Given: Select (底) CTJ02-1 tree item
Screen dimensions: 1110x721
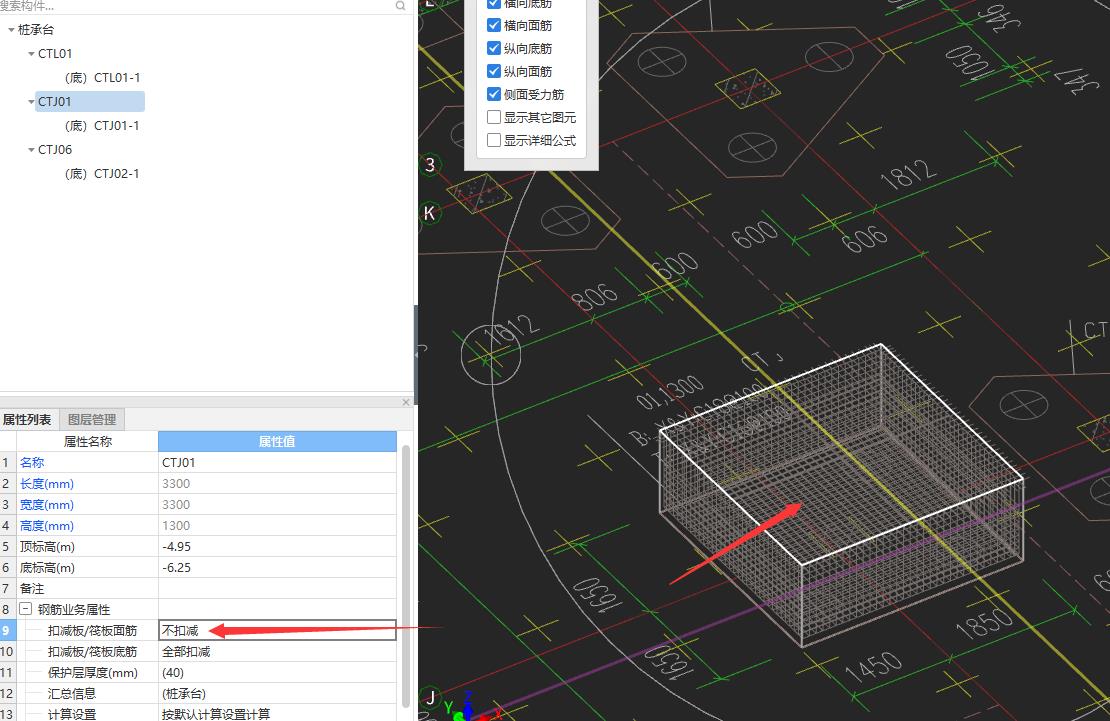Looking at the screenshot, I should [102, 174].
